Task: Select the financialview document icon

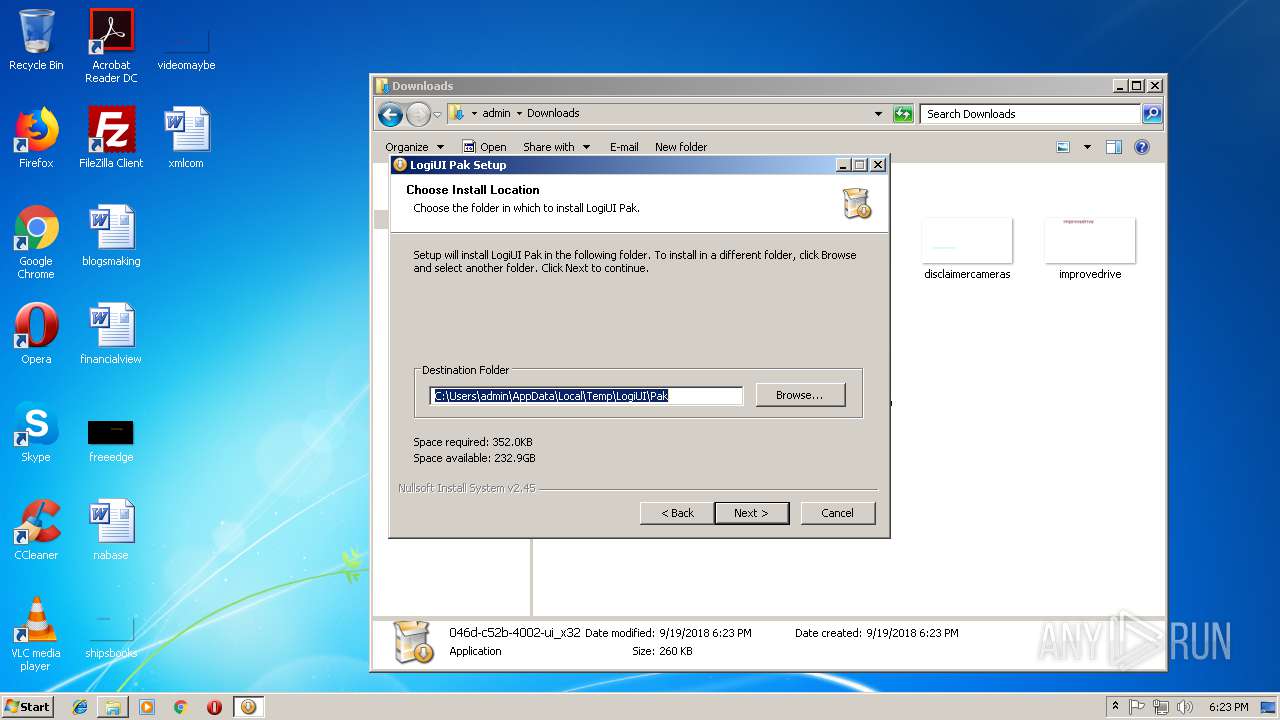Action: pos(111,334)
